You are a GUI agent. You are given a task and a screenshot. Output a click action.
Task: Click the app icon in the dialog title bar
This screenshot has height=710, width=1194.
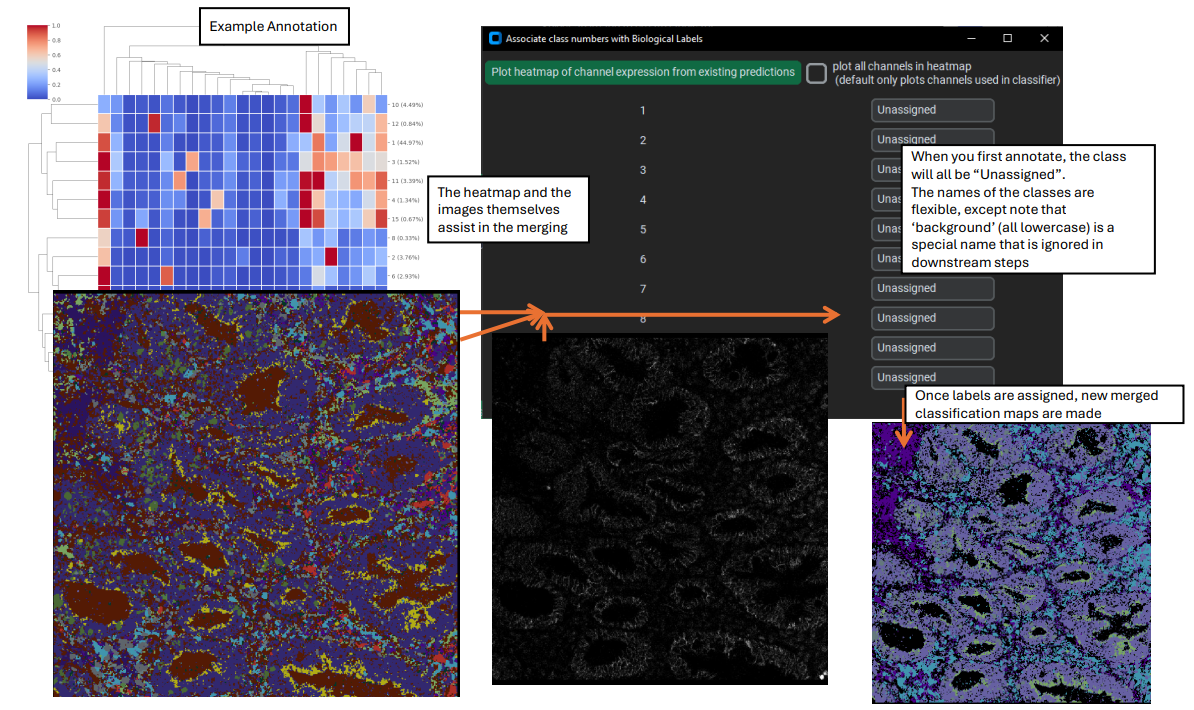click(495, 38)
